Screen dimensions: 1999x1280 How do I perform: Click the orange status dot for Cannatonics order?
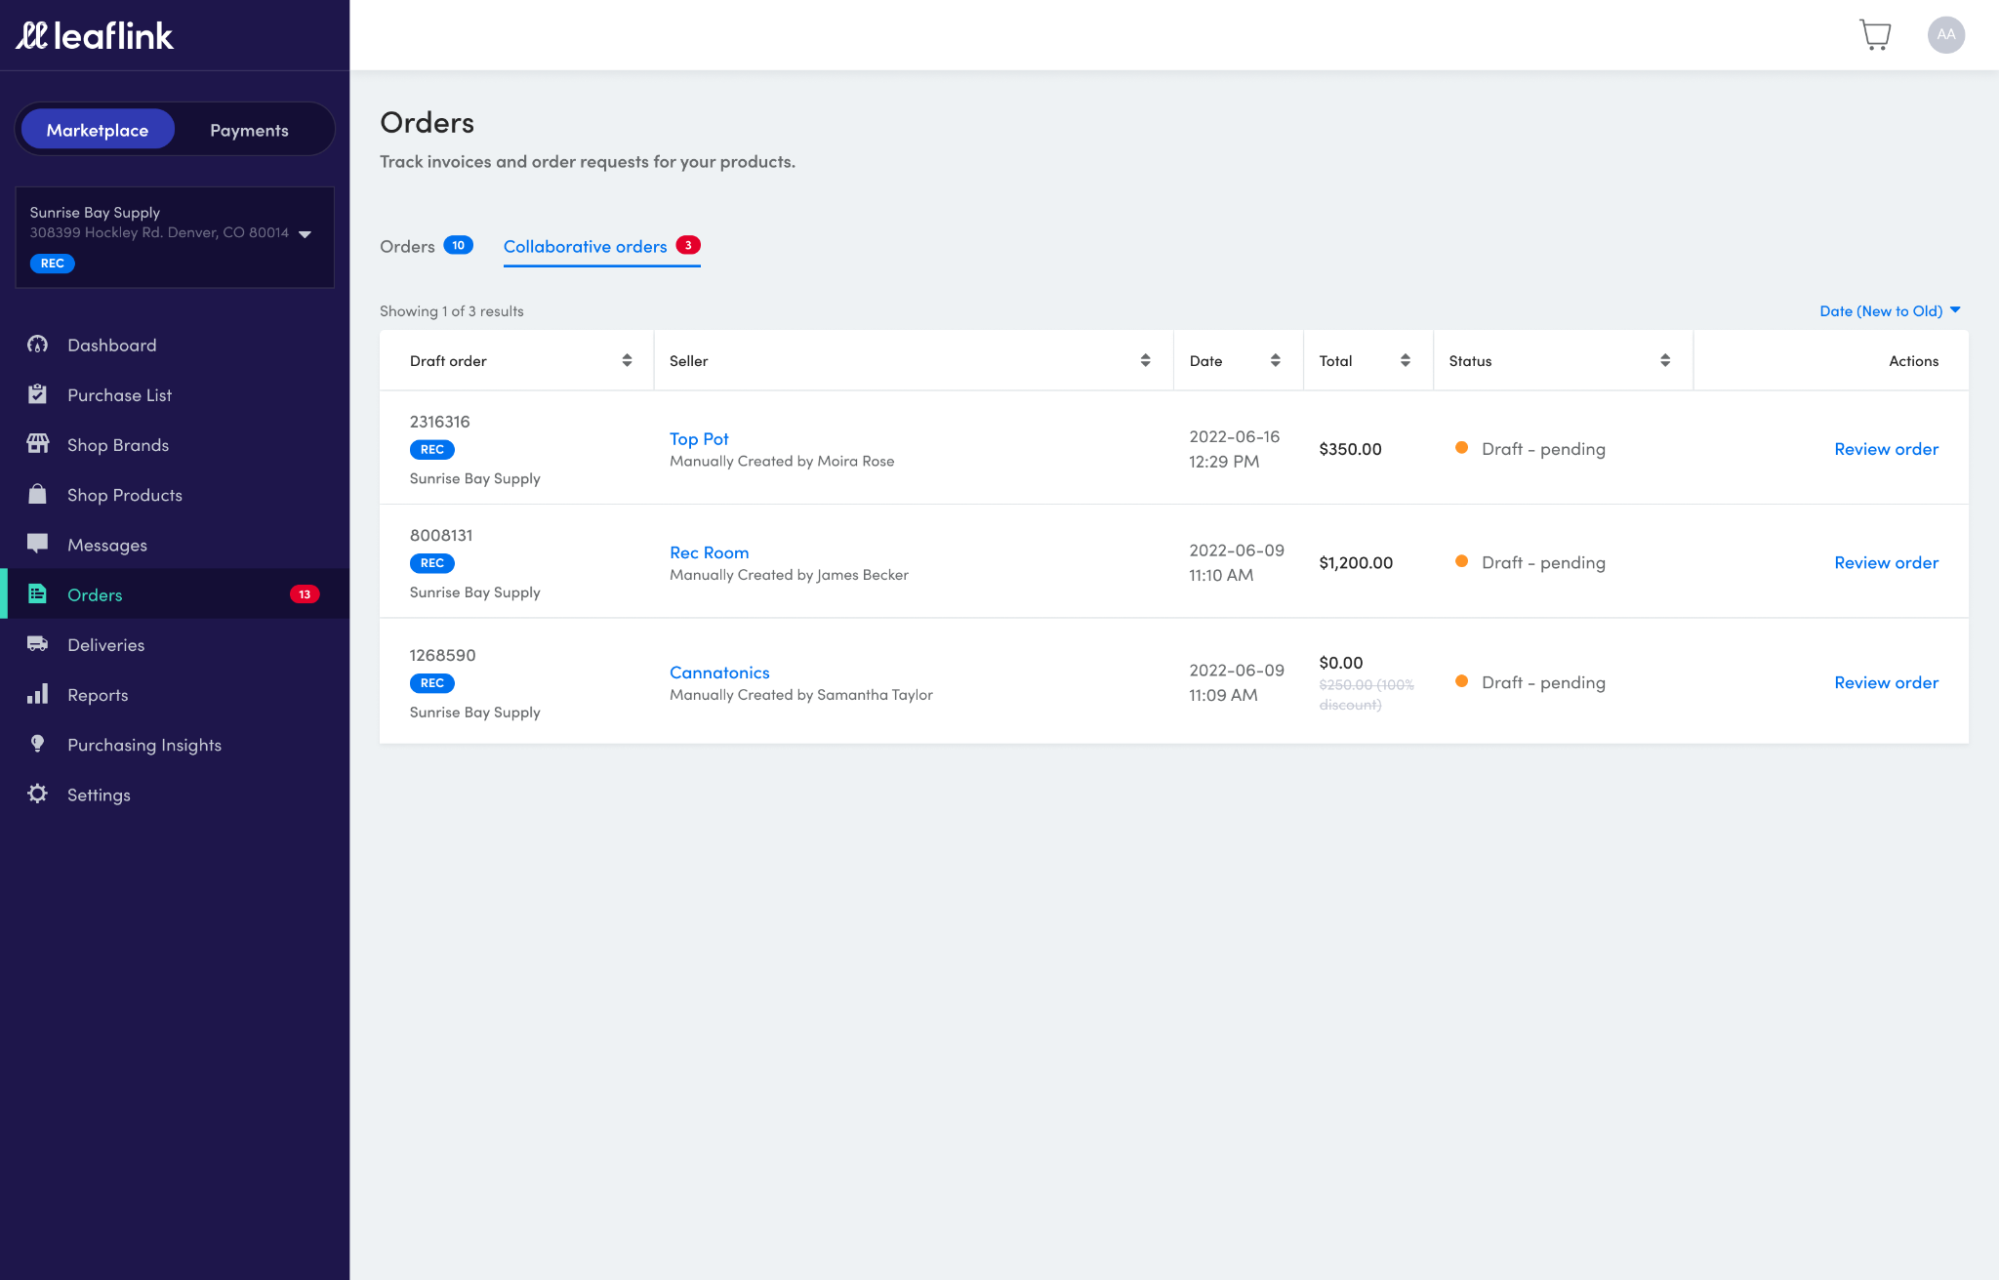[x=1461, y=681]
